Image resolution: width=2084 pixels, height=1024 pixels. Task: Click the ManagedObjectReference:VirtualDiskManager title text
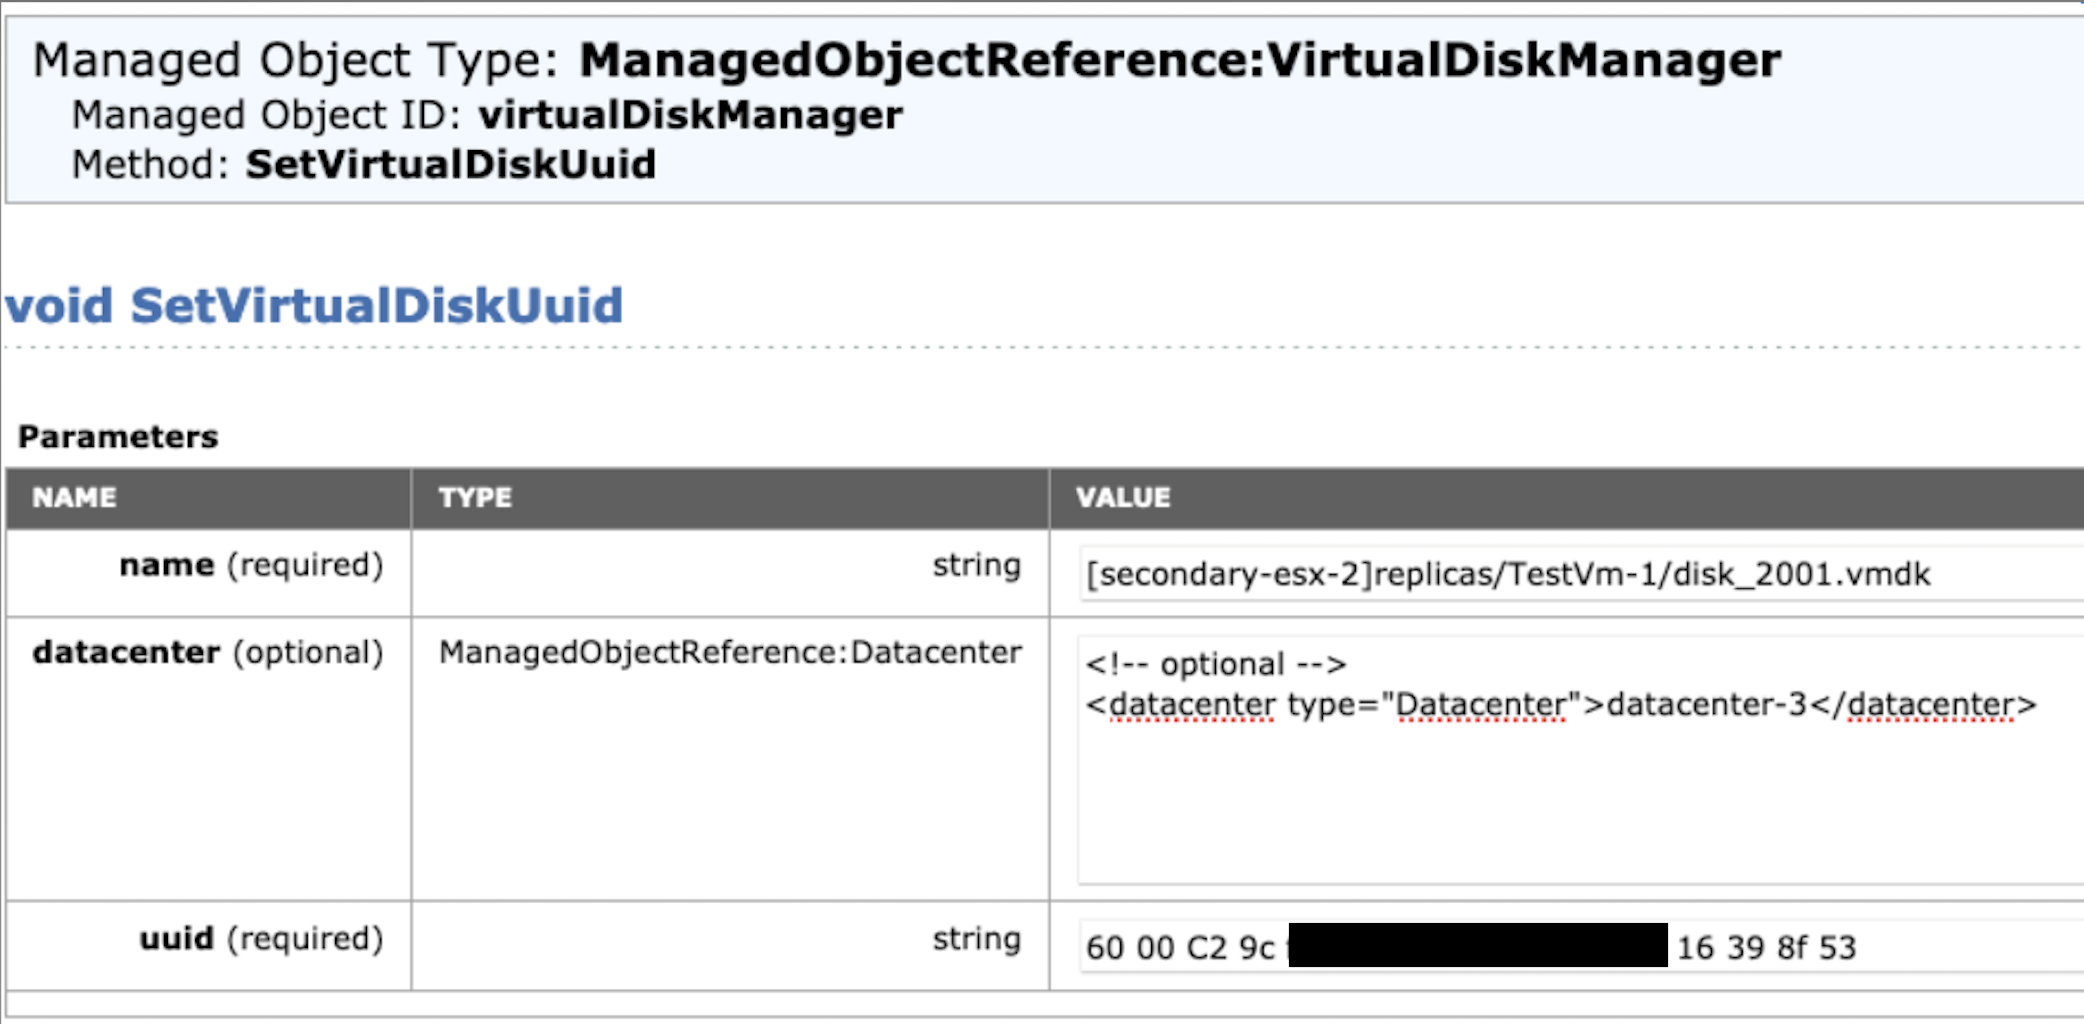click(1180, 60)
